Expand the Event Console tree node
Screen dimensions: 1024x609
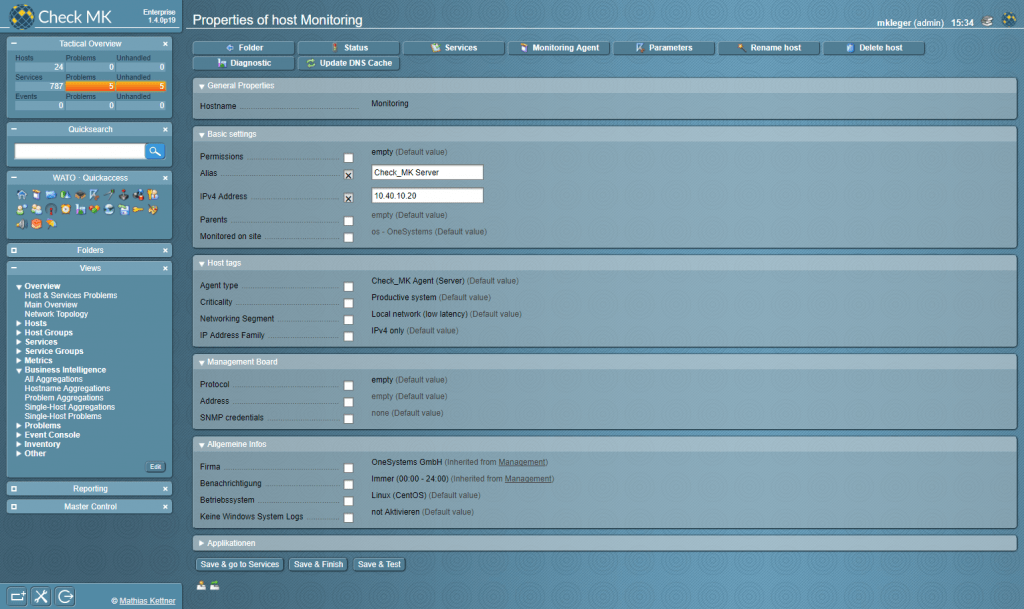[19, 435]
